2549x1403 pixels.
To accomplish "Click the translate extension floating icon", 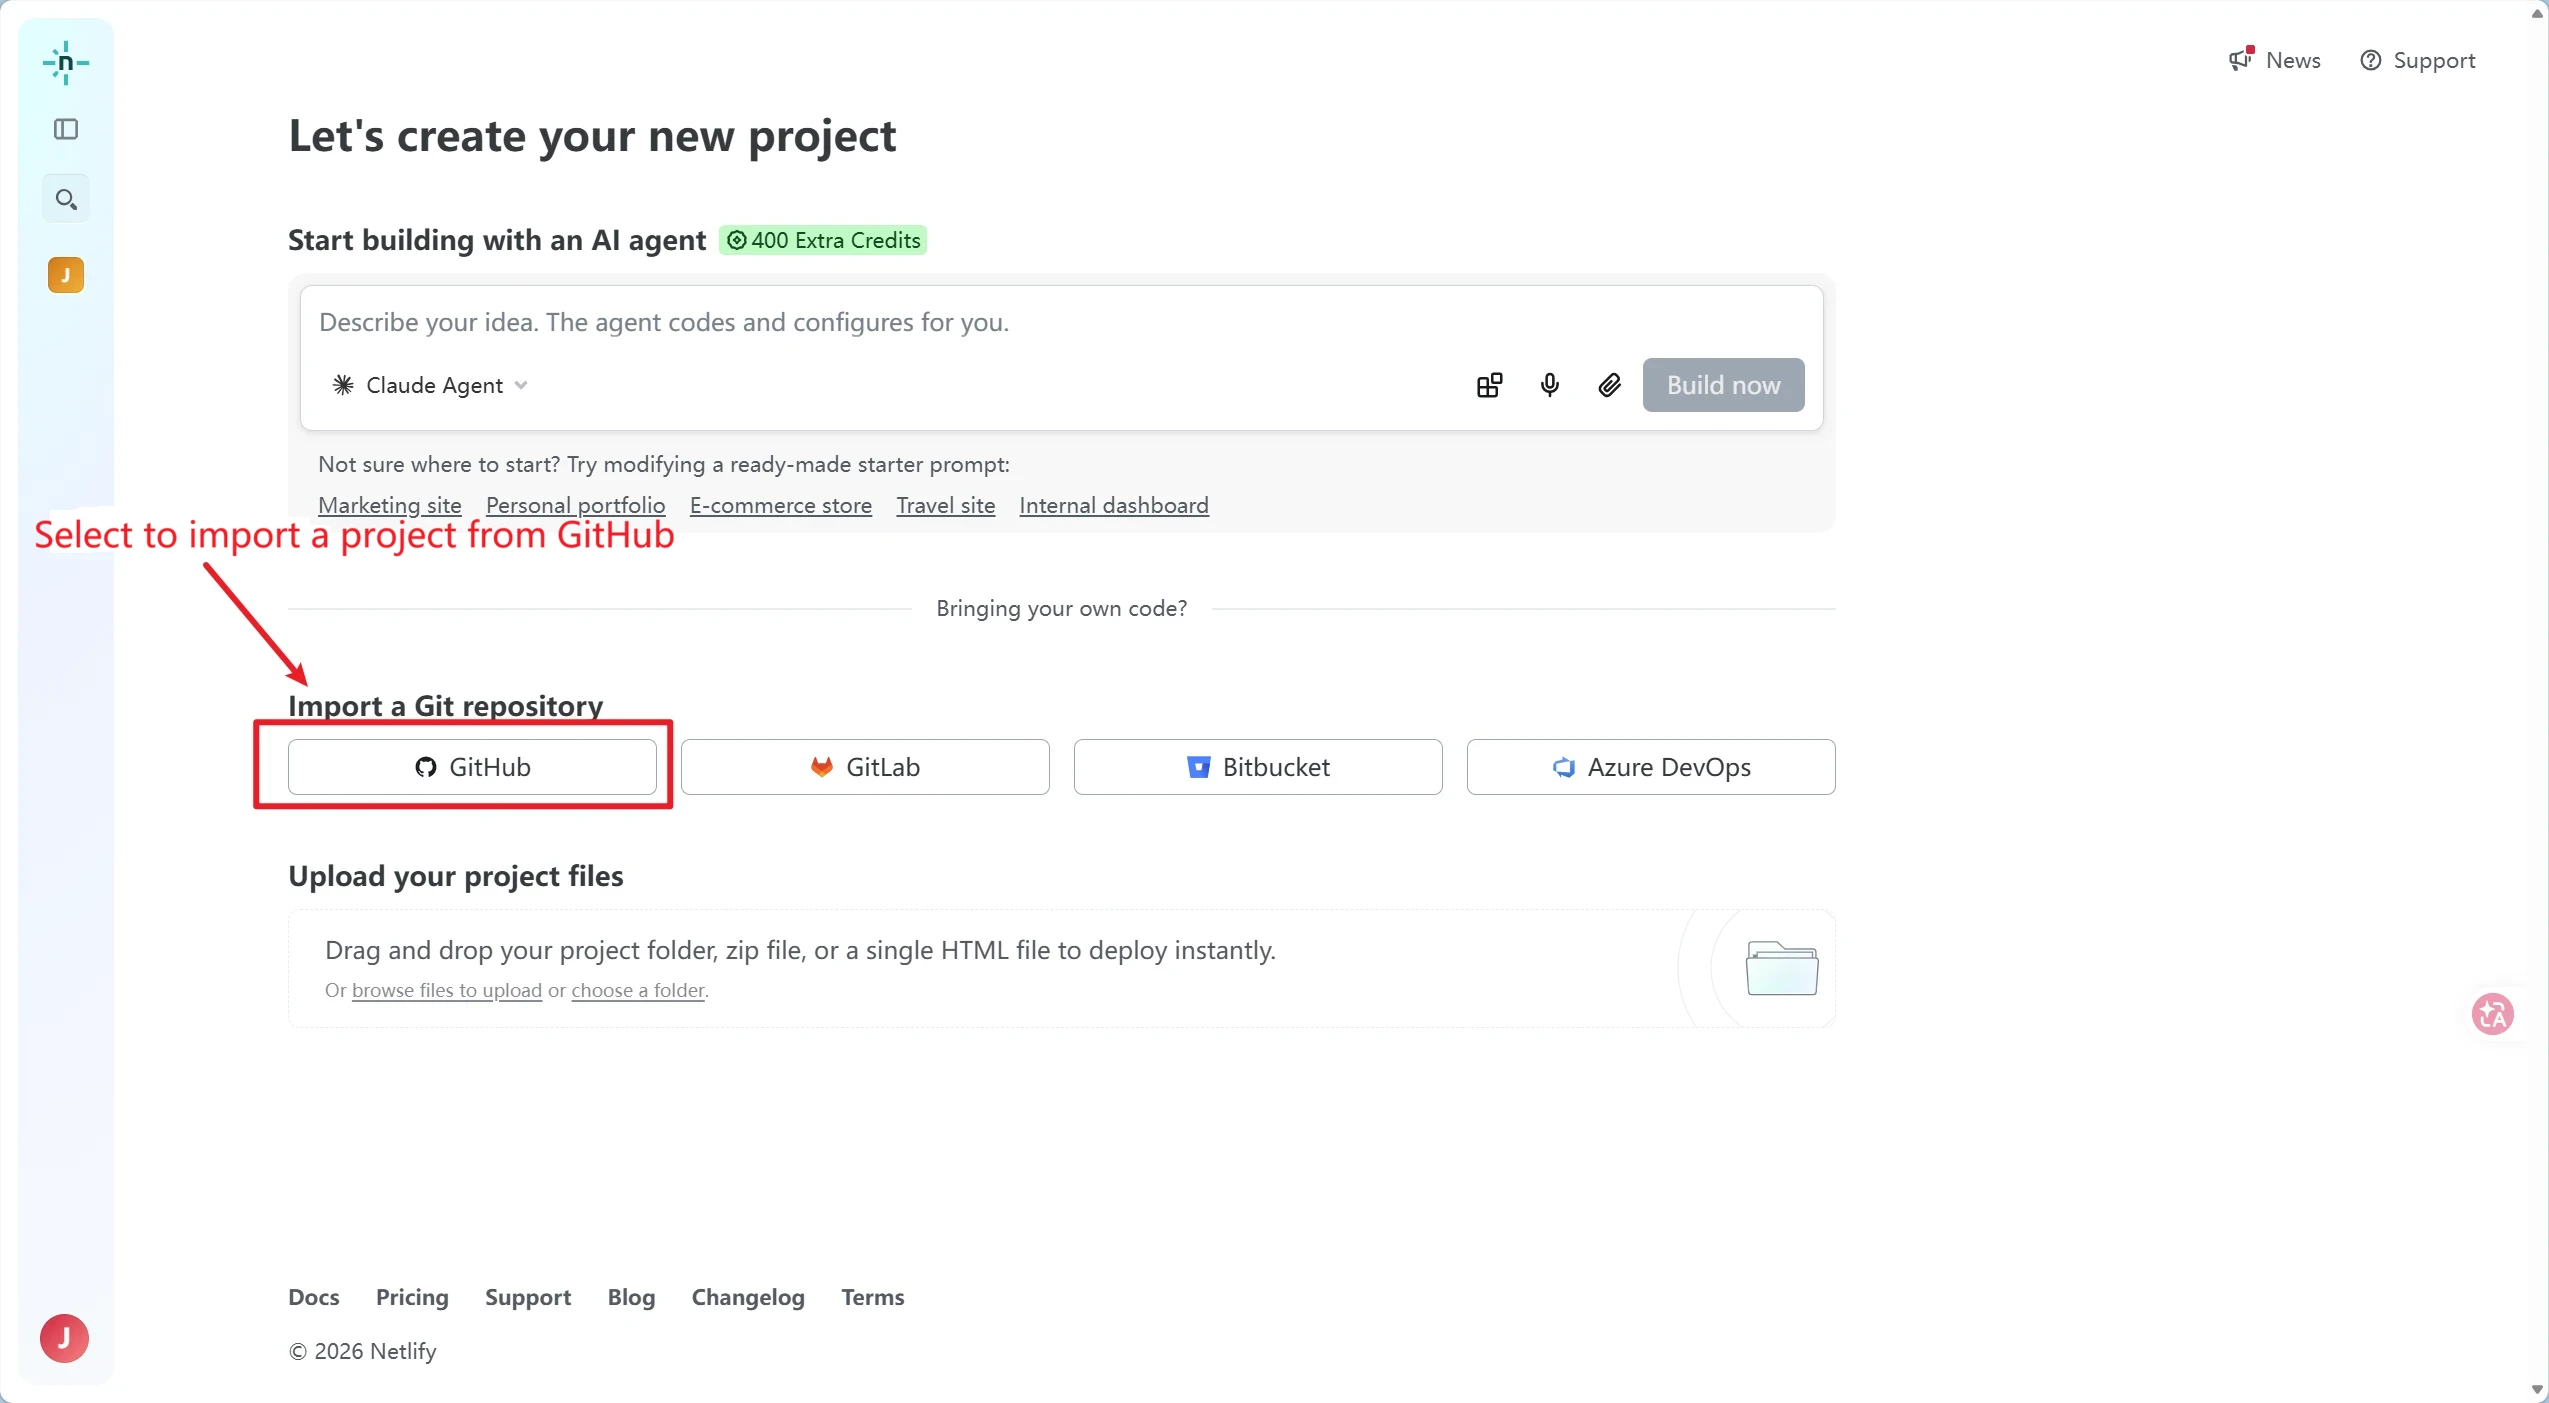I will coord(2493,1014).
